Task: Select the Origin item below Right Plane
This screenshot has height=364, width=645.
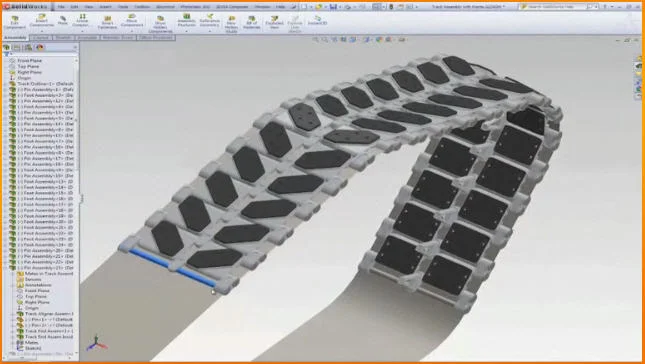Action: 24,78
